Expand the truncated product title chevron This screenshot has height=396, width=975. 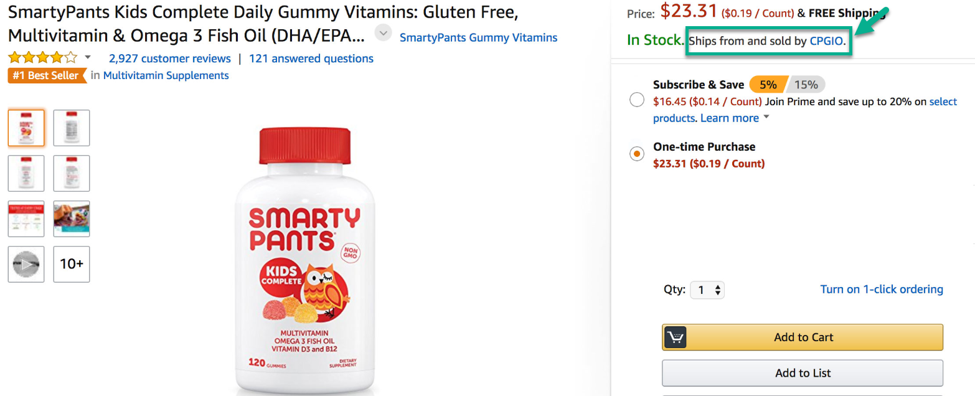[x=384, y=33]
